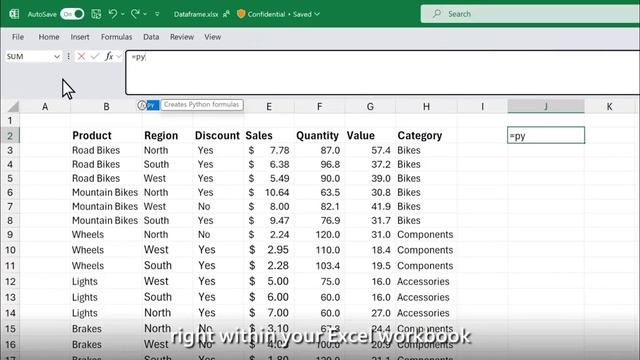Confirm formula with the checkmark icon
This screenshot has height=360, width=640.
tap(95, 56)
